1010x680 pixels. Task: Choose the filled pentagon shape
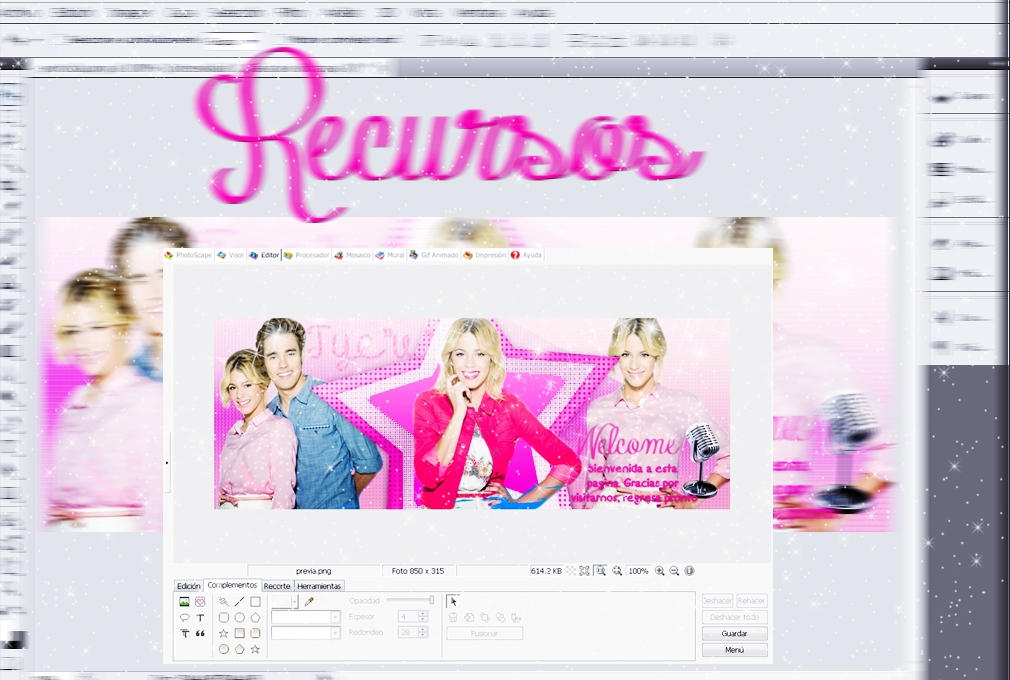[240, 649]
